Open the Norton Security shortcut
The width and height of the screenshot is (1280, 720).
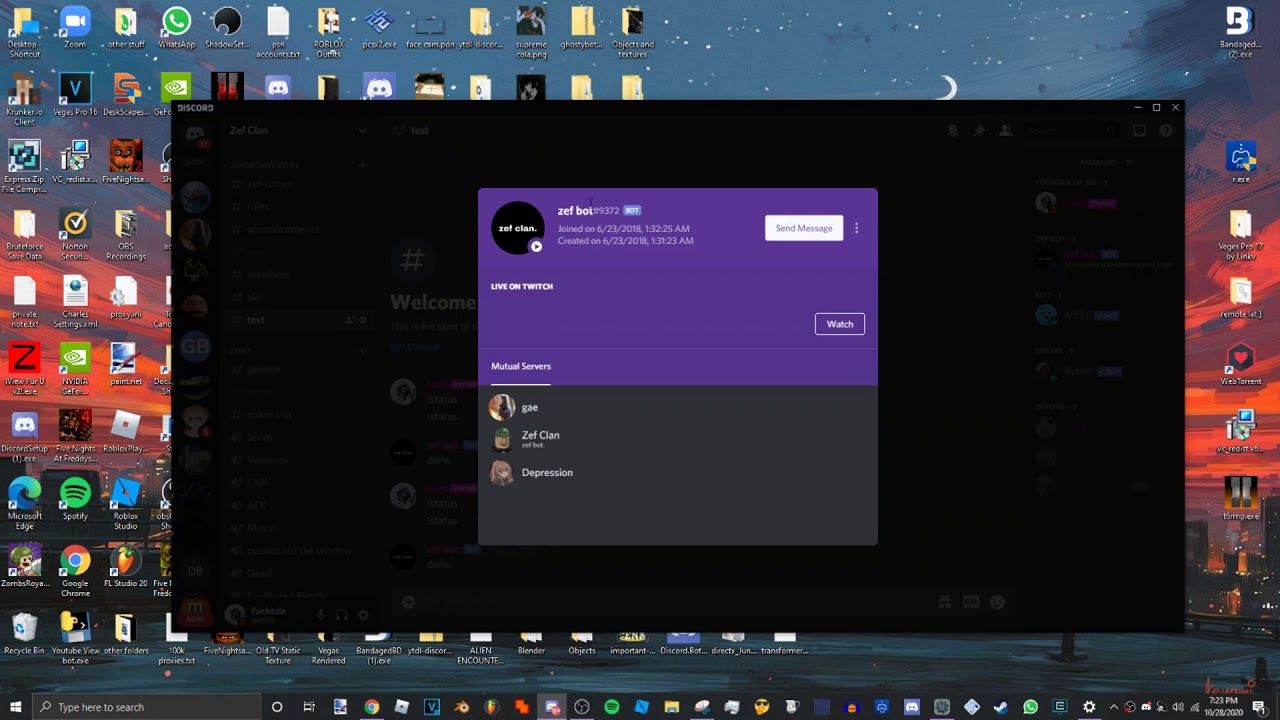75,235
